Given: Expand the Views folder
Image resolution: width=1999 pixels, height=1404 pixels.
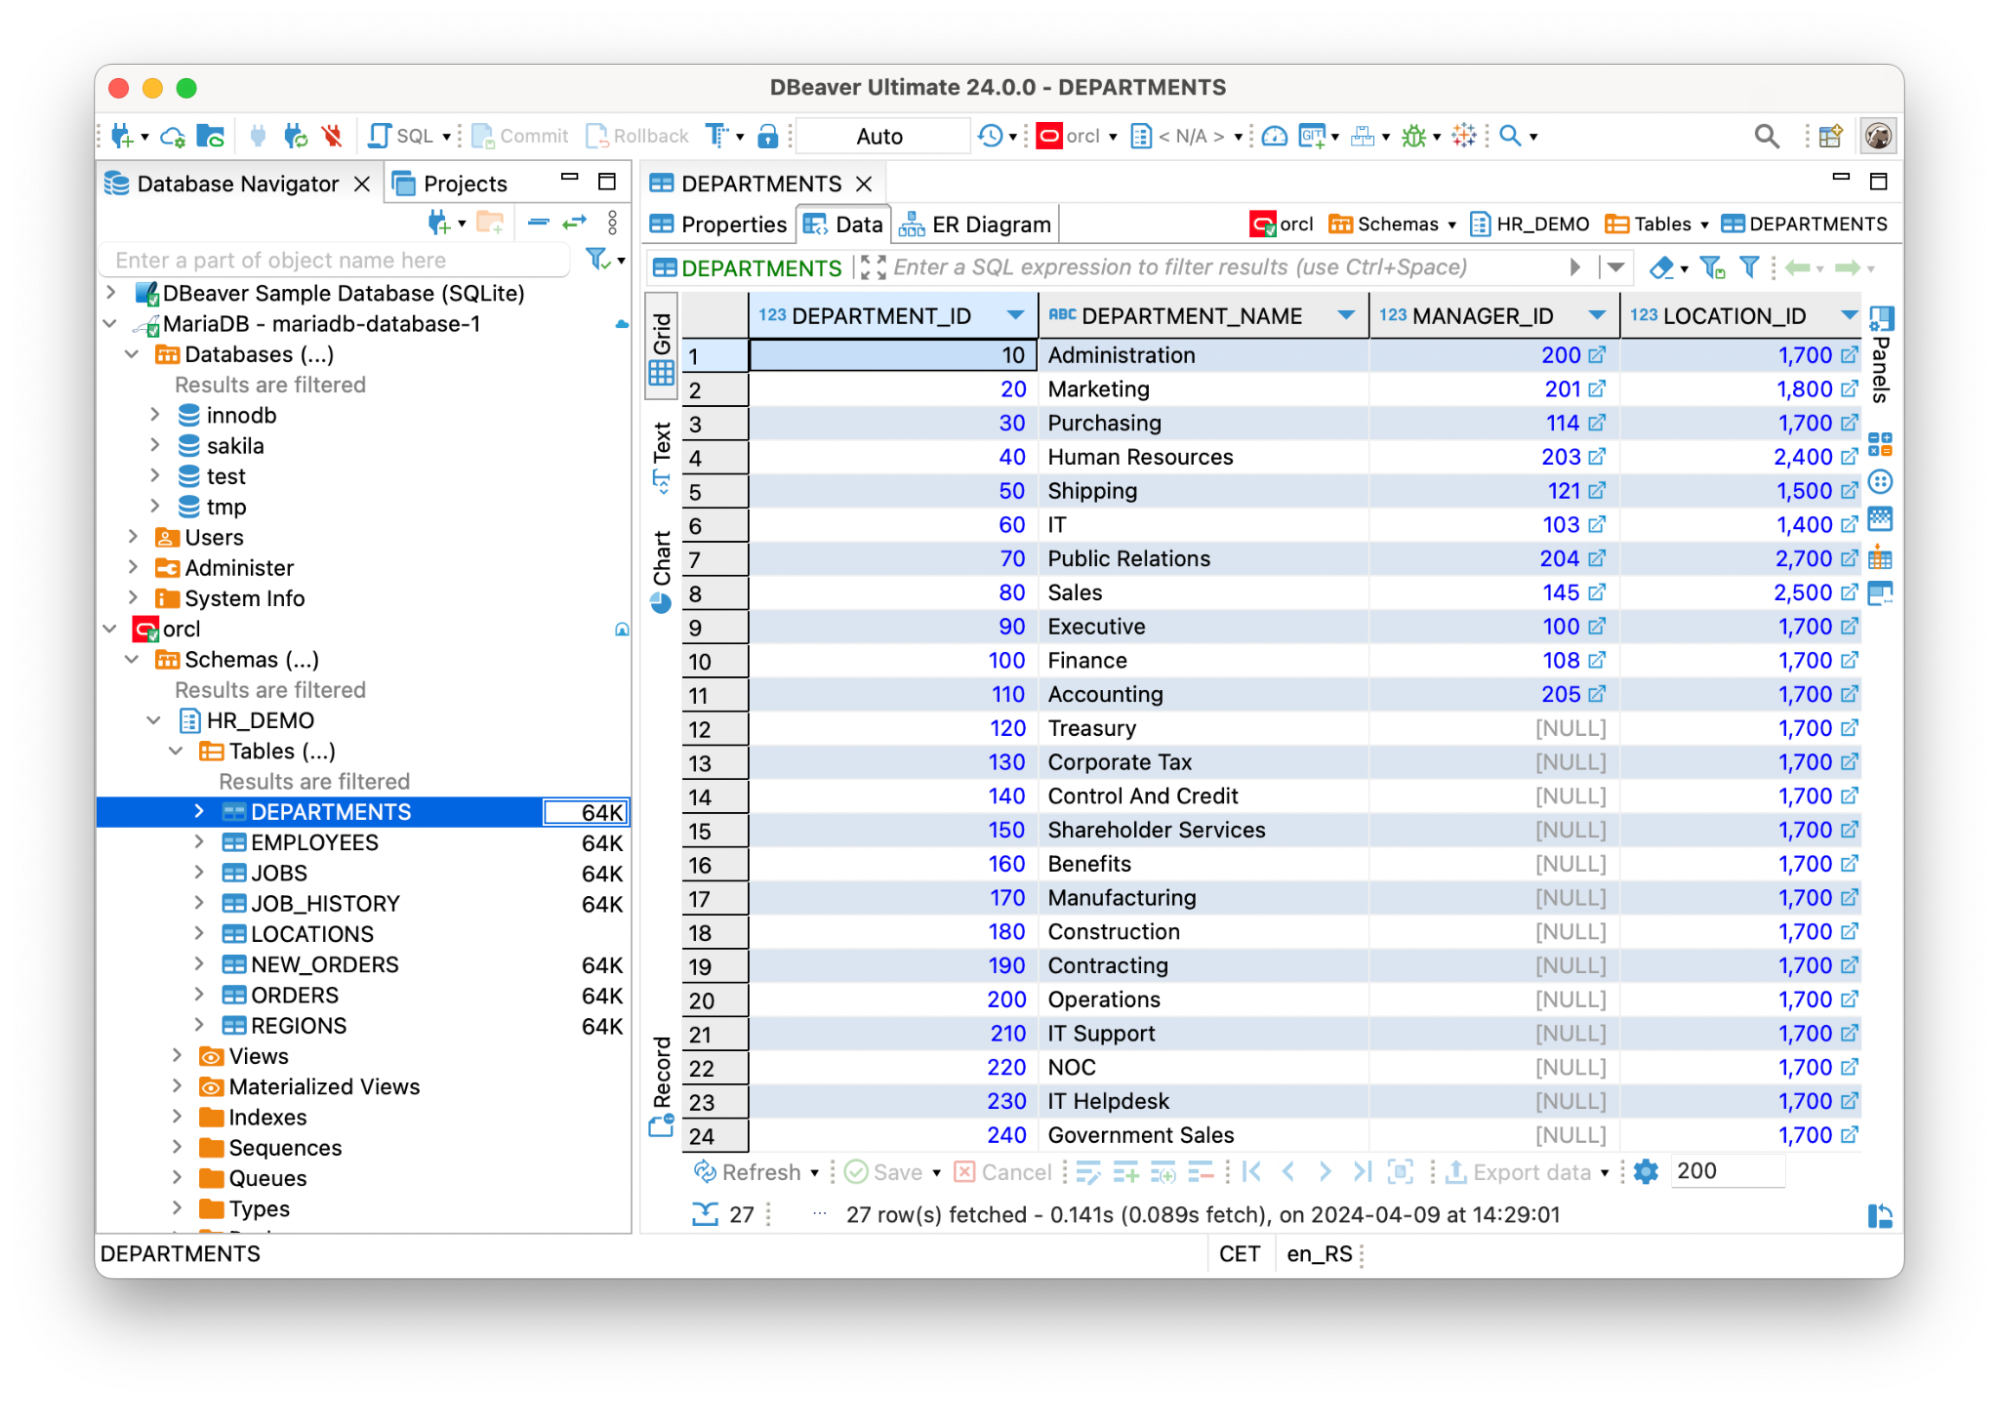Looking at the screenshot, I should [176, 1056].
